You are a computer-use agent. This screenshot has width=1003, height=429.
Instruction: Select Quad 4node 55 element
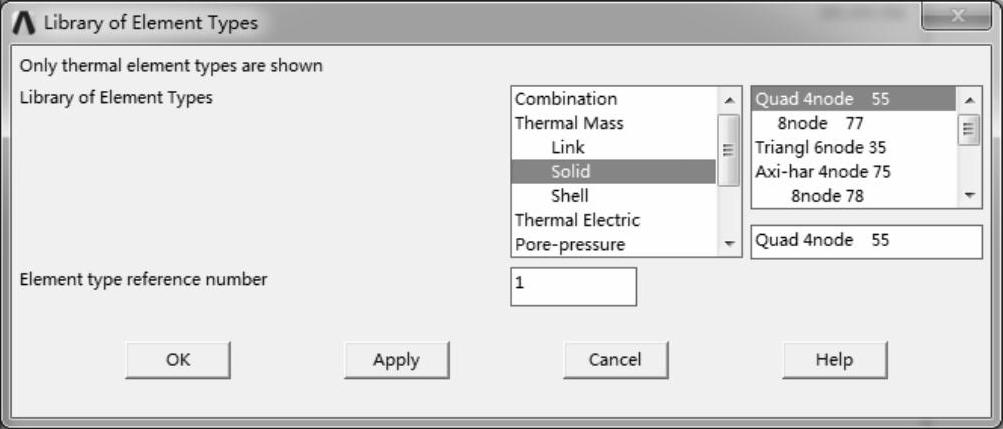(822, 99)
